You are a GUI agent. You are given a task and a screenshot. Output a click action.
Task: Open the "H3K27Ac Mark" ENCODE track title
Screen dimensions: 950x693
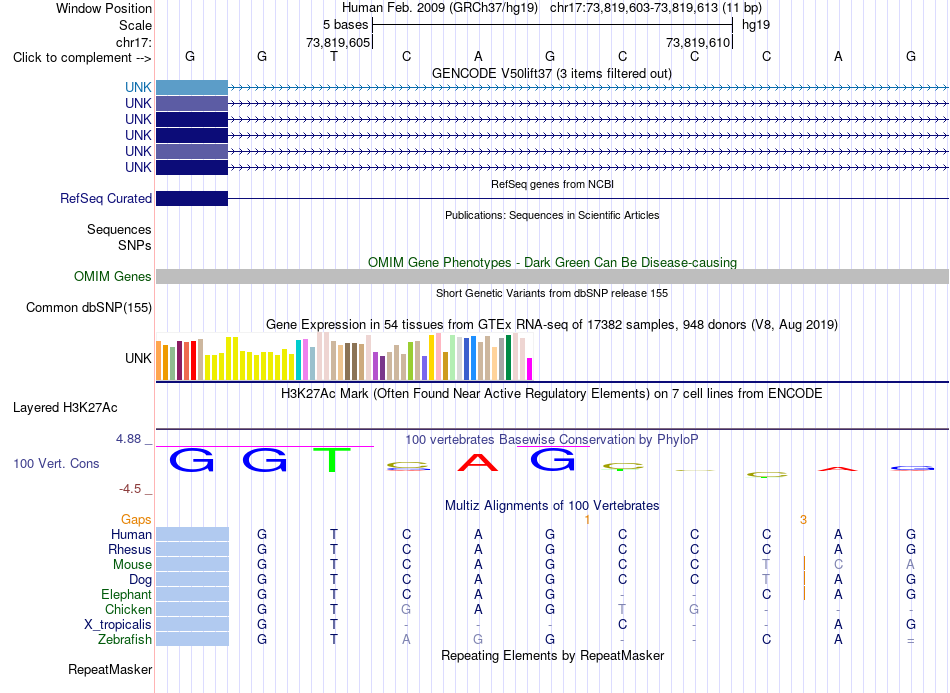(551, 394)
